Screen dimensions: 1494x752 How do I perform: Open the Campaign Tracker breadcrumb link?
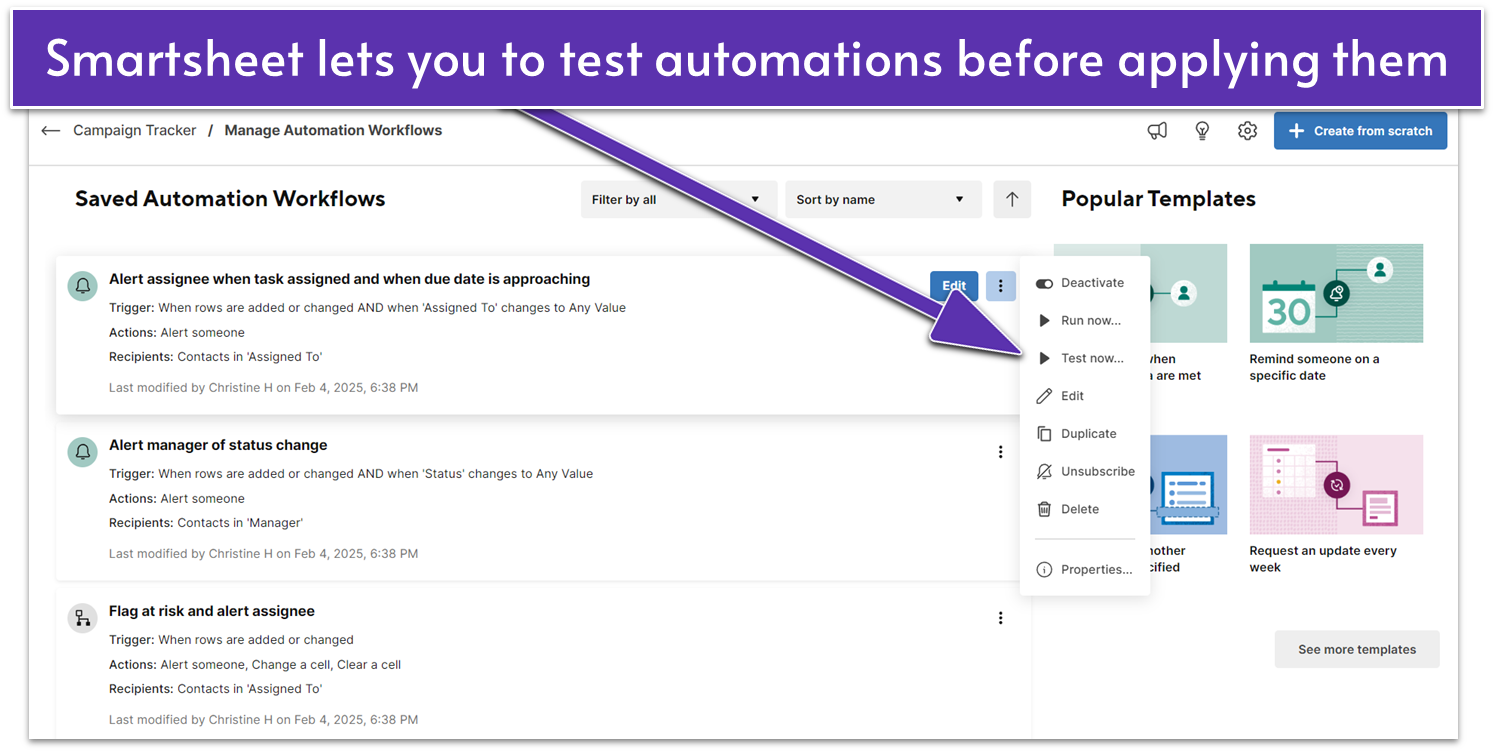point(135,131)
